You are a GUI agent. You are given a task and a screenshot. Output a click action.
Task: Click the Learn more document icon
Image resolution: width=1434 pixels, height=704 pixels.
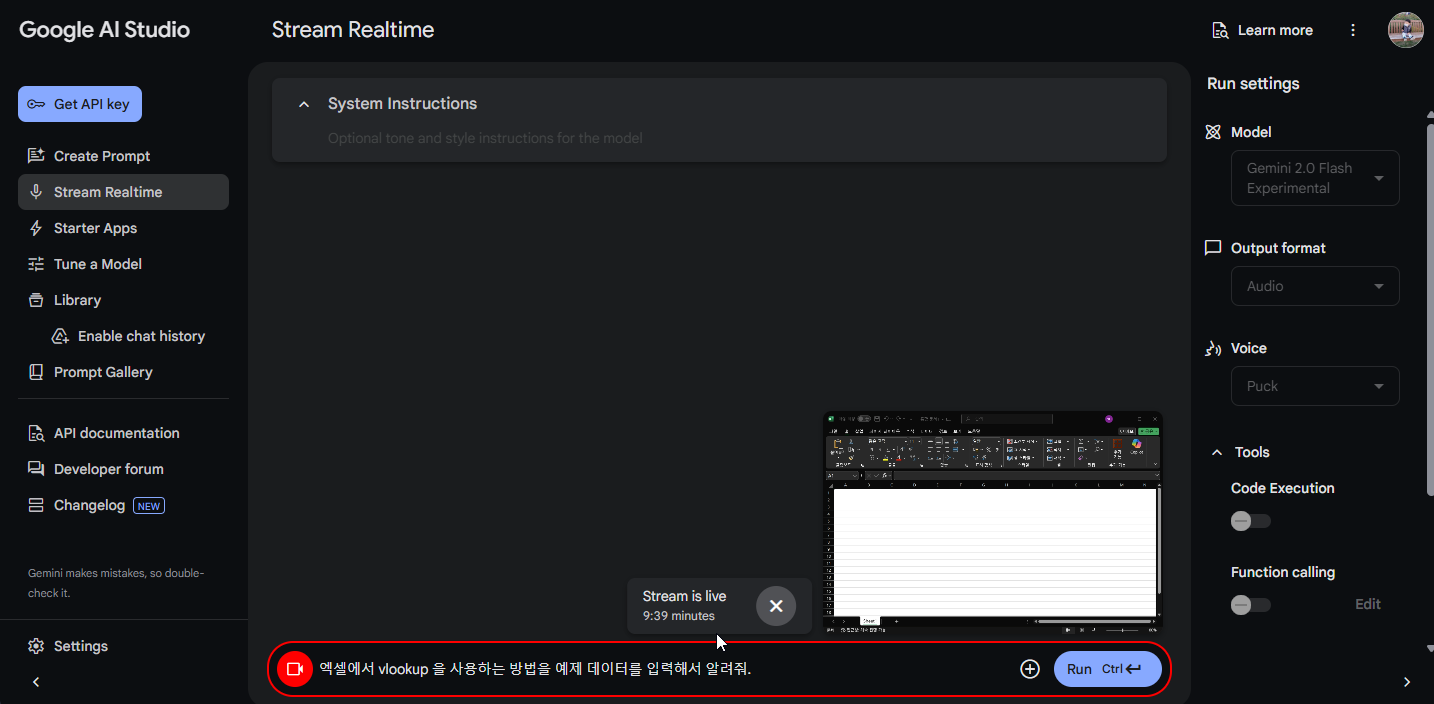[x=1220, y=30]
